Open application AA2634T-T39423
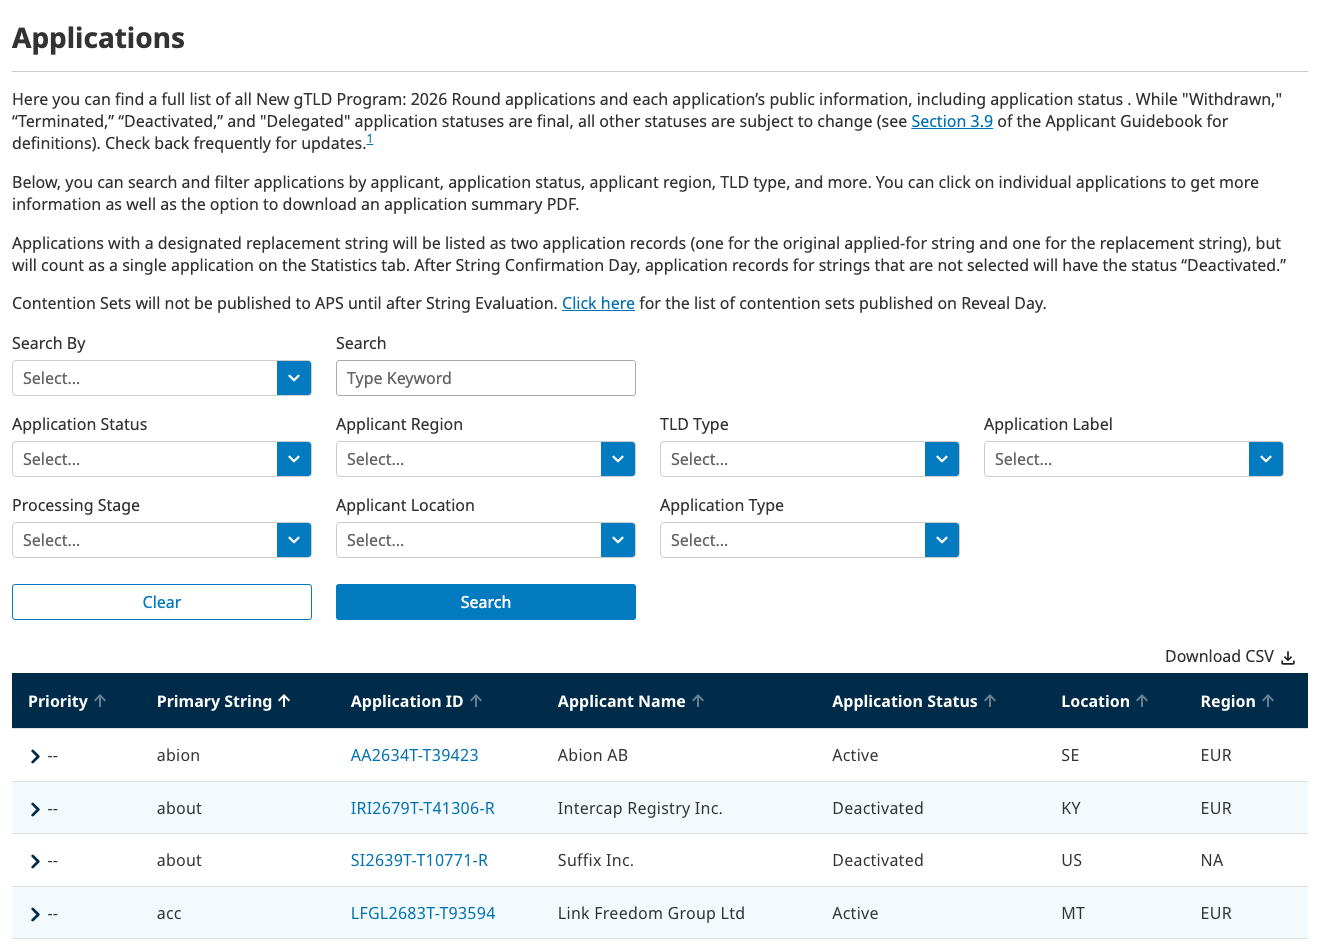This screenshot has width=1320, height=945. [x=414, y=755]
